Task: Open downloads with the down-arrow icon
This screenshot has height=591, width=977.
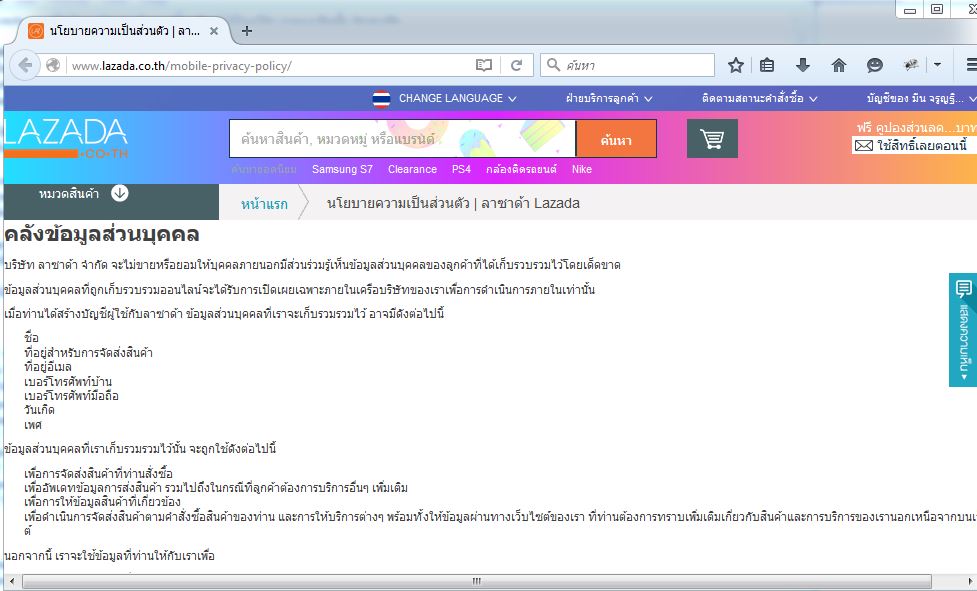Action: click(x=803, y=65)
